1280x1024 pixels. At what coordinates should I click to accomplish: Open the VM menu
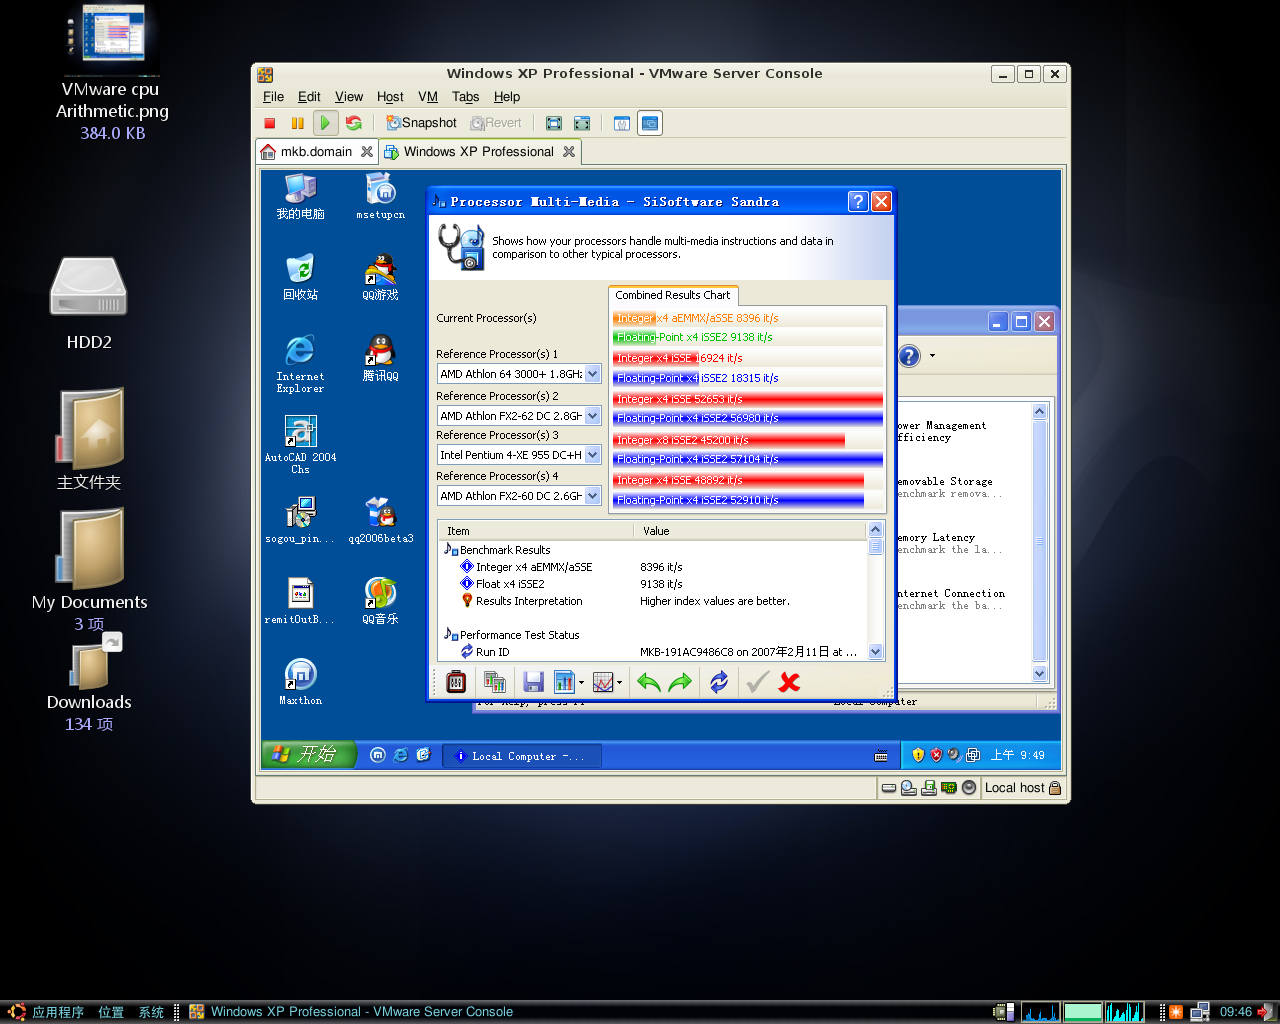click(428, 97)
